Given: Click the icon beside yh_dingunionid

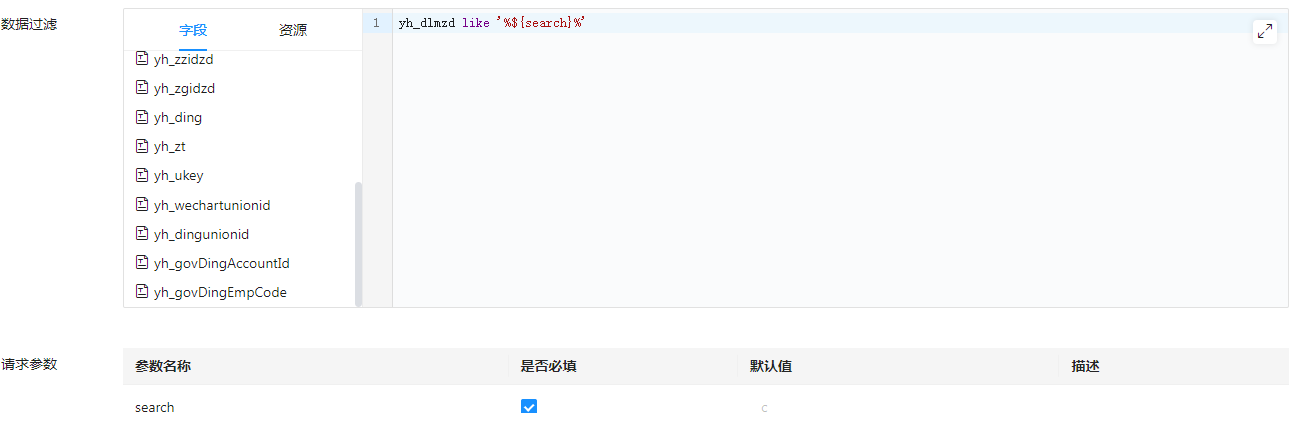Looking at the screenshot, I should 142,234.
